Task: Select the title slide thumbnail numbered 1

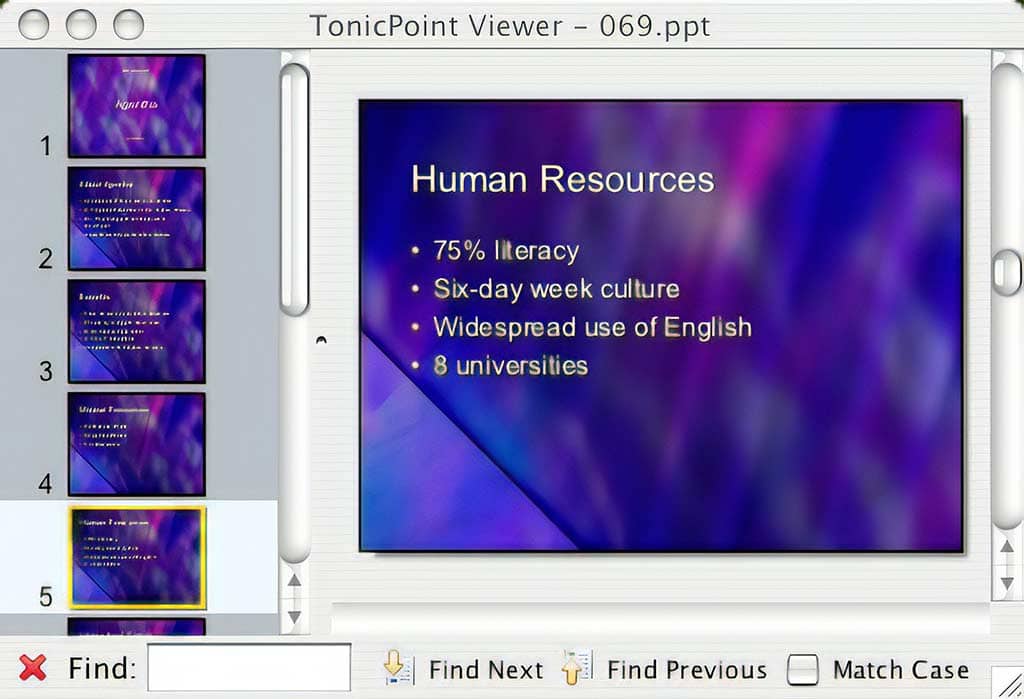Action: point(136,104)
